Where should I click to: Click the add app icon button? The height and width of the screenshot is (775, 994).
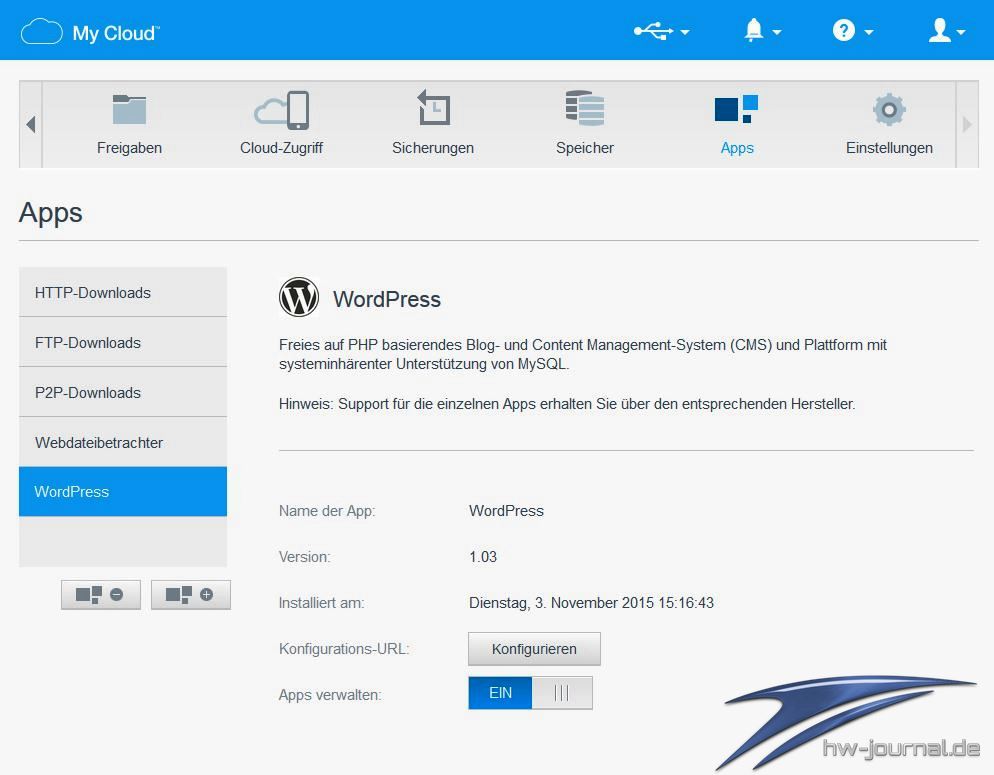191,594
